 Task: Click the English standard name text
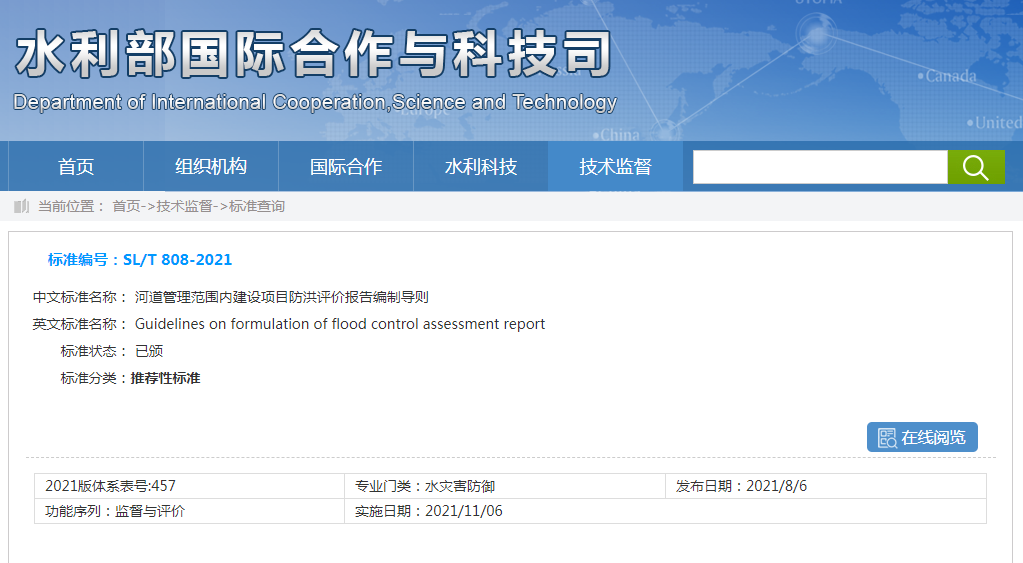[x=340, y=324]
